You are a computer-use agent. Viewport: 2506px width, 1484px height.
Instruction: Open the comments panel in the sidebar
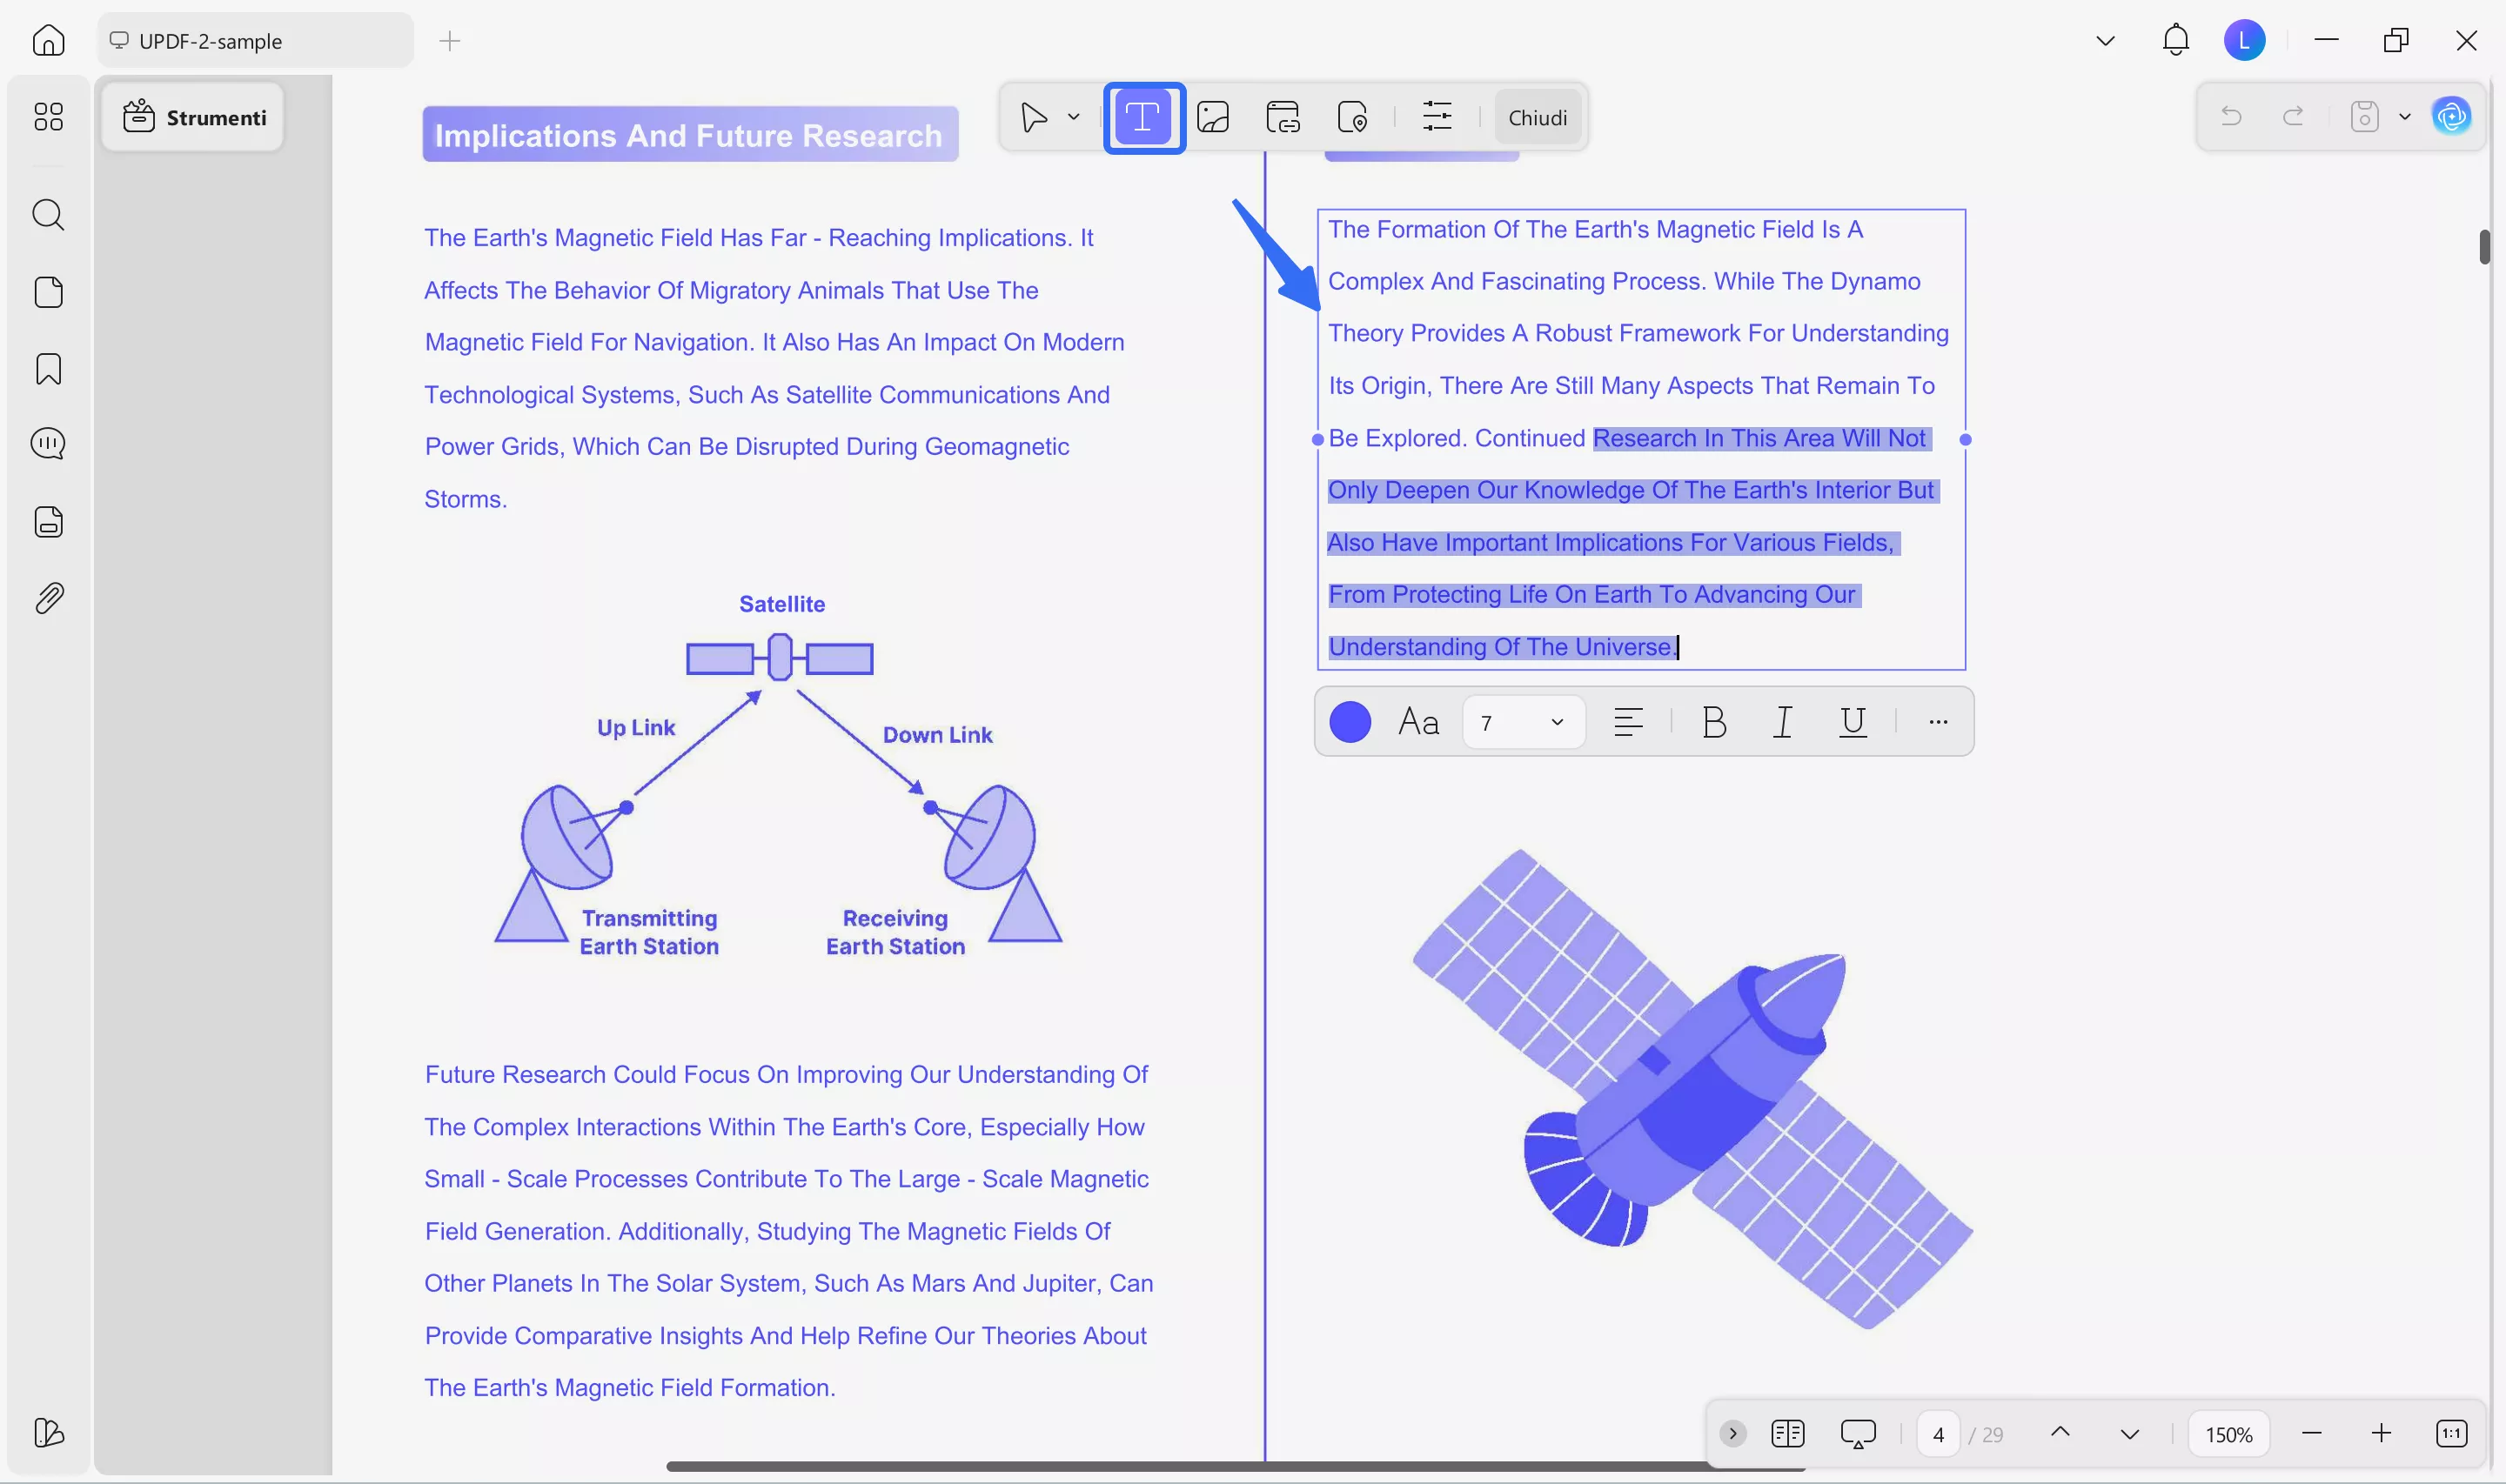pyautogui.click(x=48, y=443)
